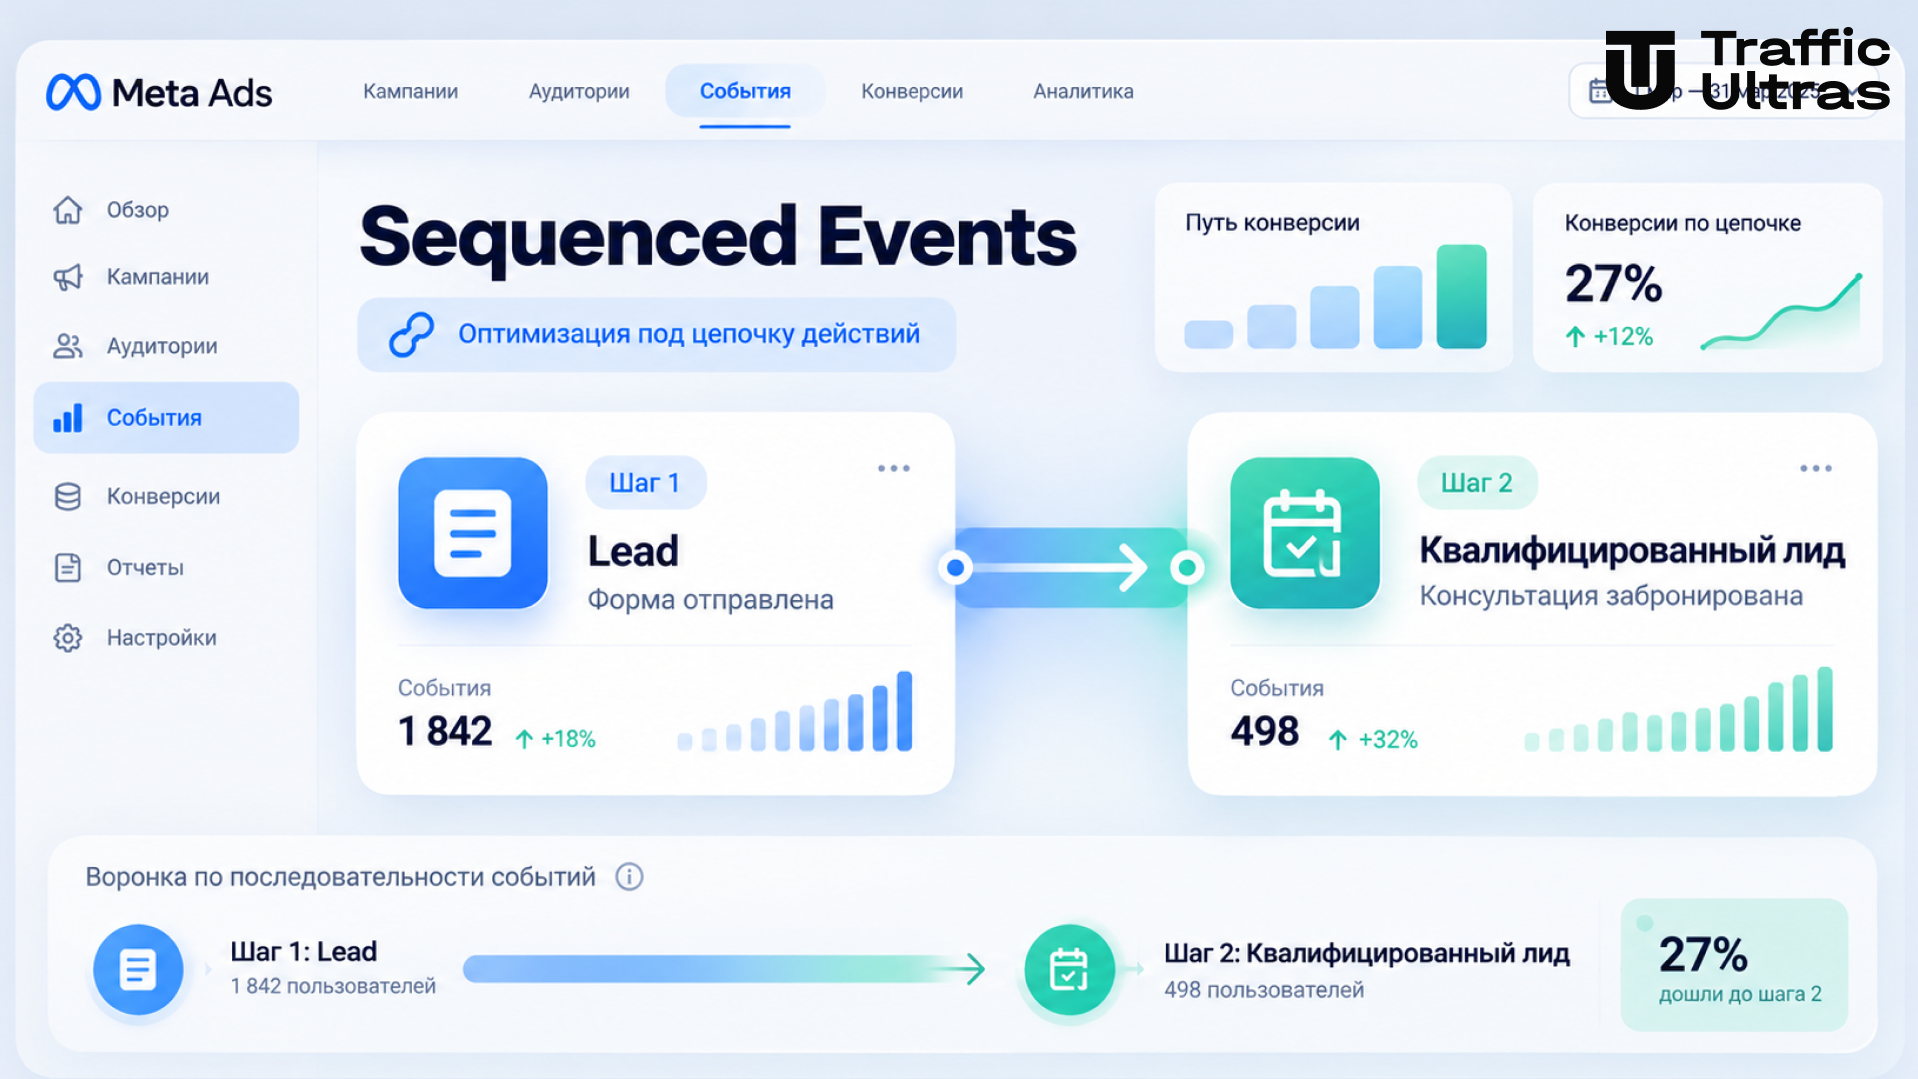Open the Конверсии top tab
This screenshot has height=1079, width=1918.
pos(912,91)
